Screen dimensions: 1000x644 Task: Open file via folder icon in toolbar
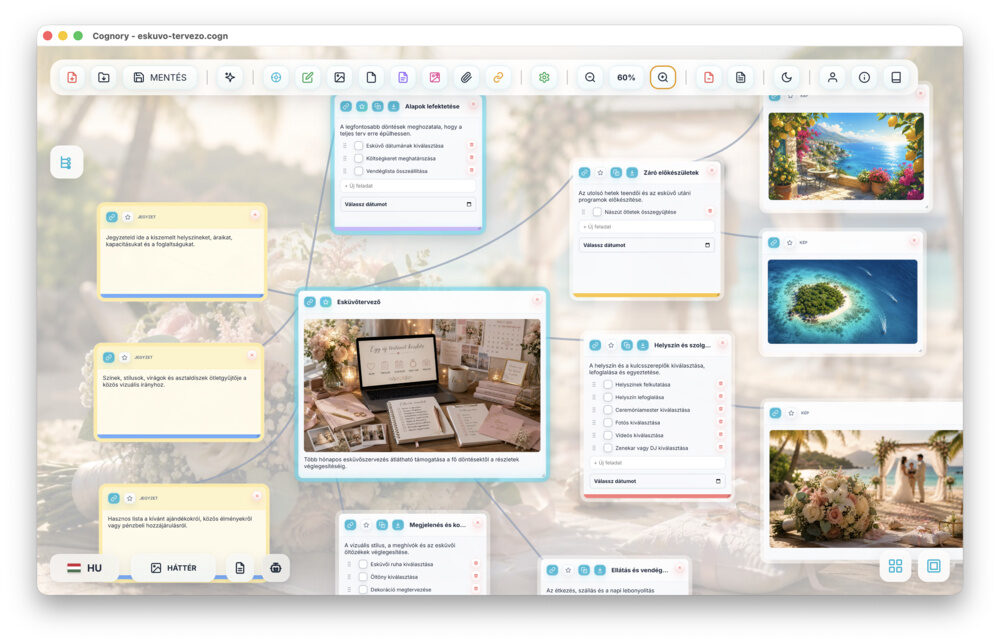tap(104, 77)
